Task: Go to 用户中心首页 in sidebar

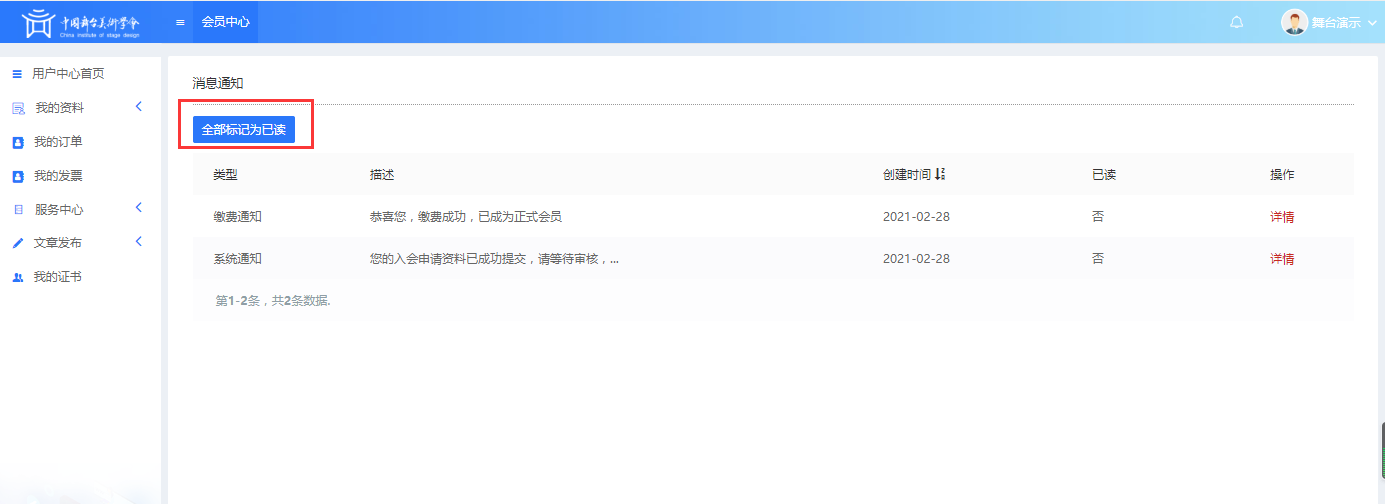Action: pos(68,73)
